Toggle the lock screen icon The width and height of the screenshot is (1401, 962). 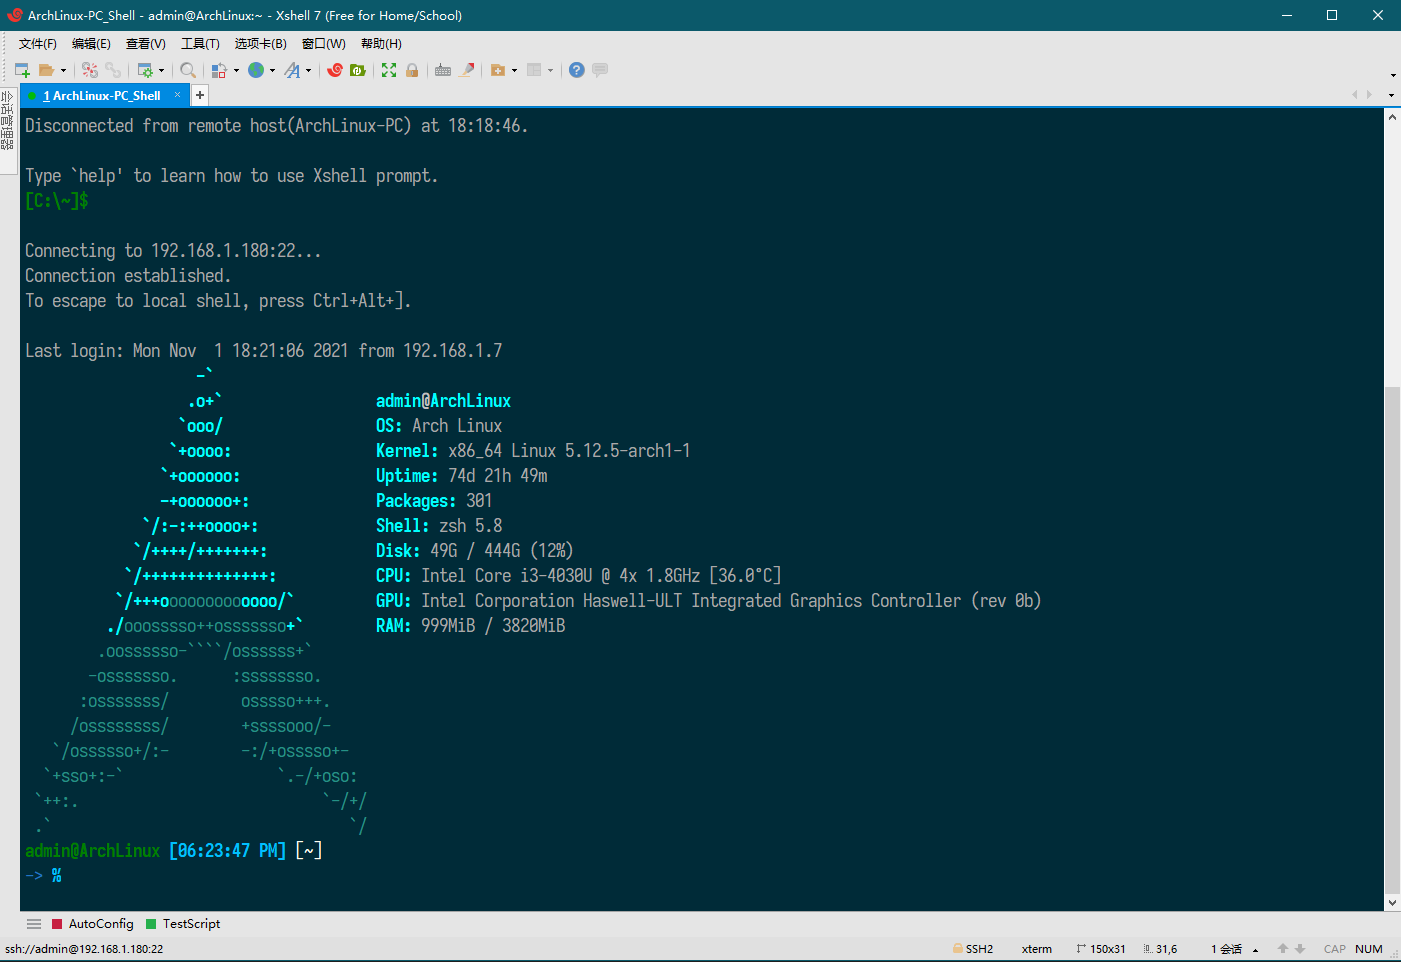[411, 70]
